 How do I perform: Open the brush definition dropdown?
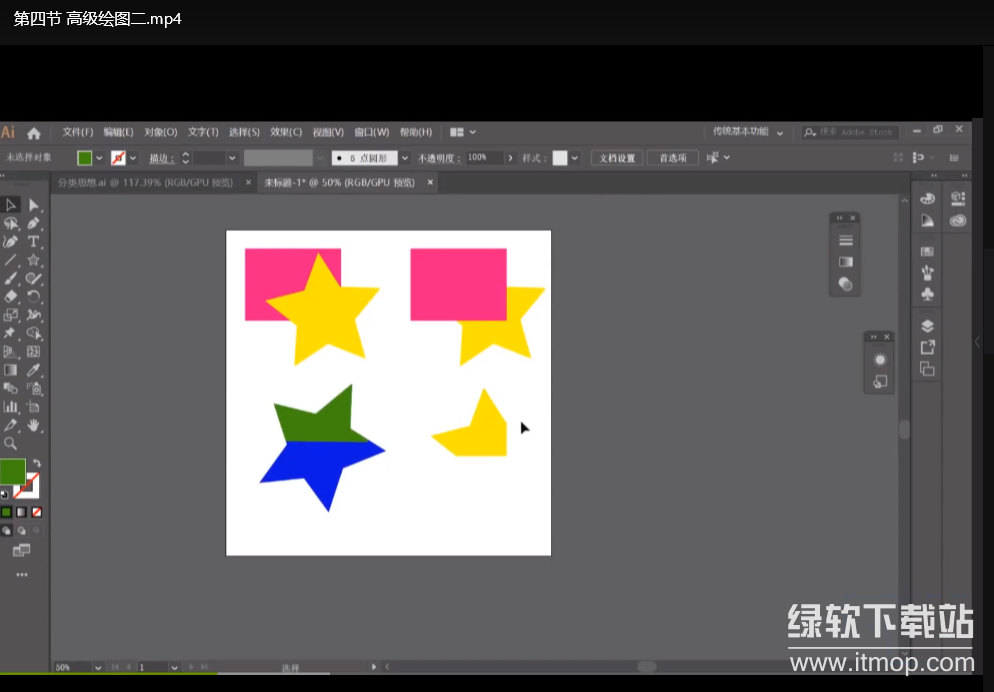(x=405, y=158)
